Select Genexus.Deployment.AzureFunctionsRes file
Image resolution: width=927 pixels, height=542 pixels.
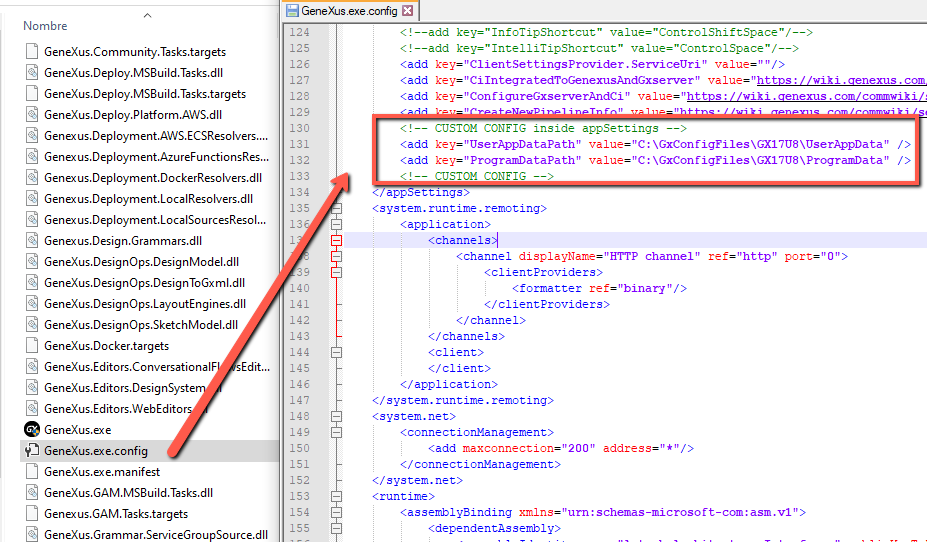coord(156,157)
